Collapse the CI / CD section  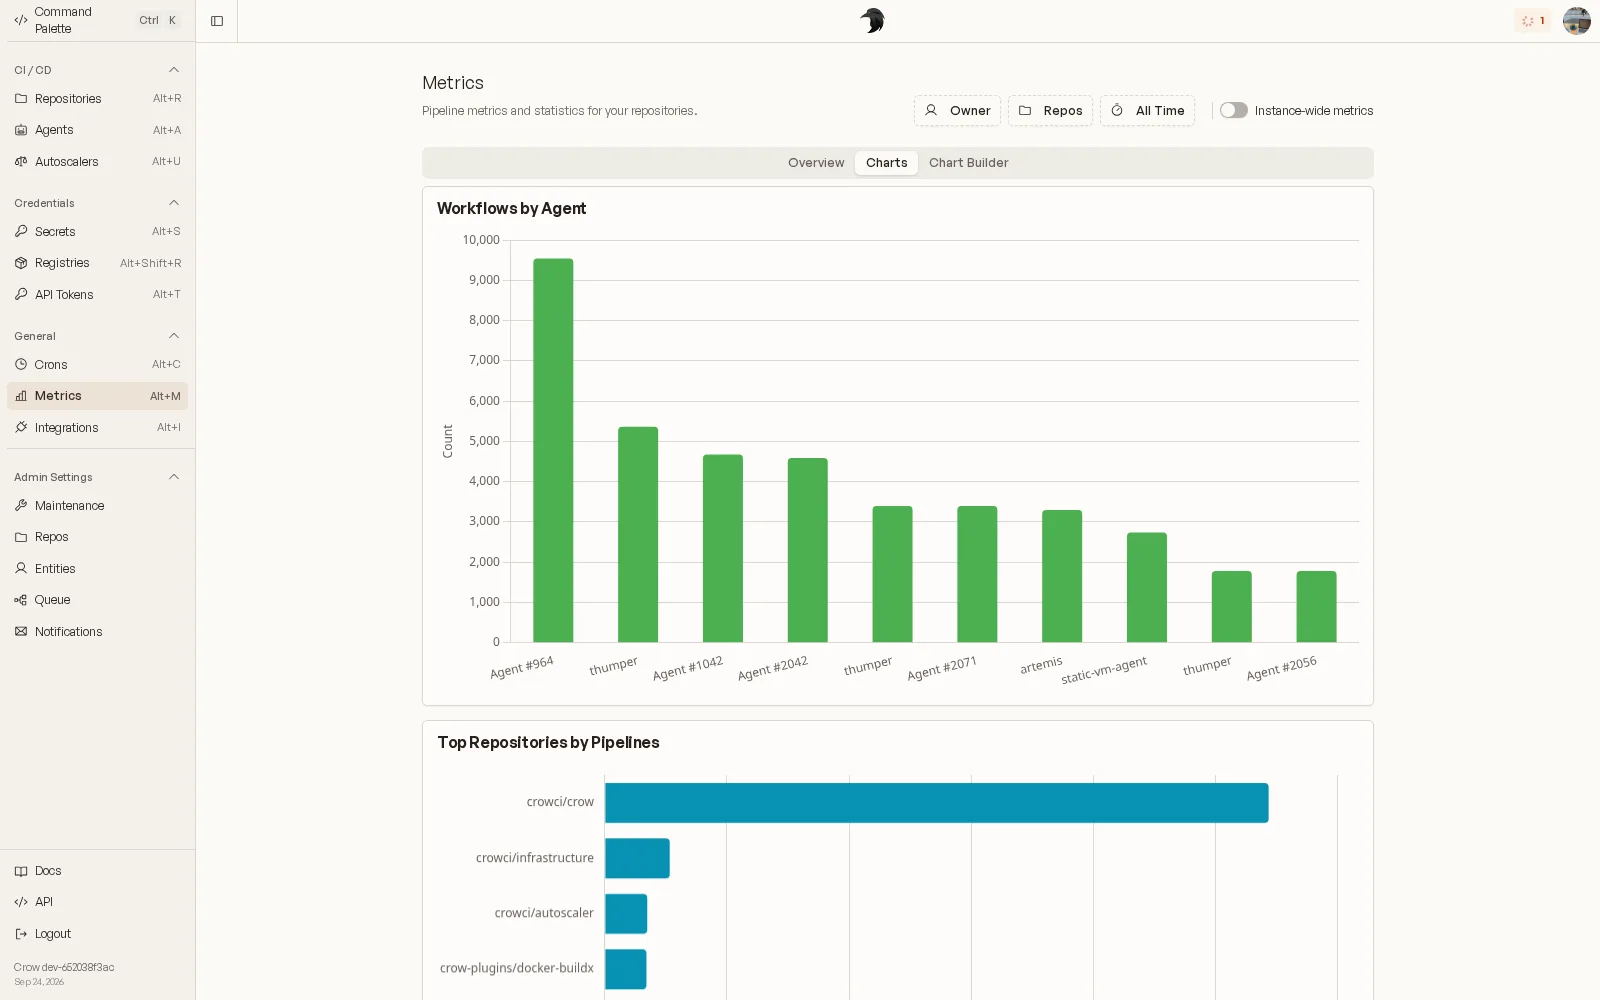[174, 70]
